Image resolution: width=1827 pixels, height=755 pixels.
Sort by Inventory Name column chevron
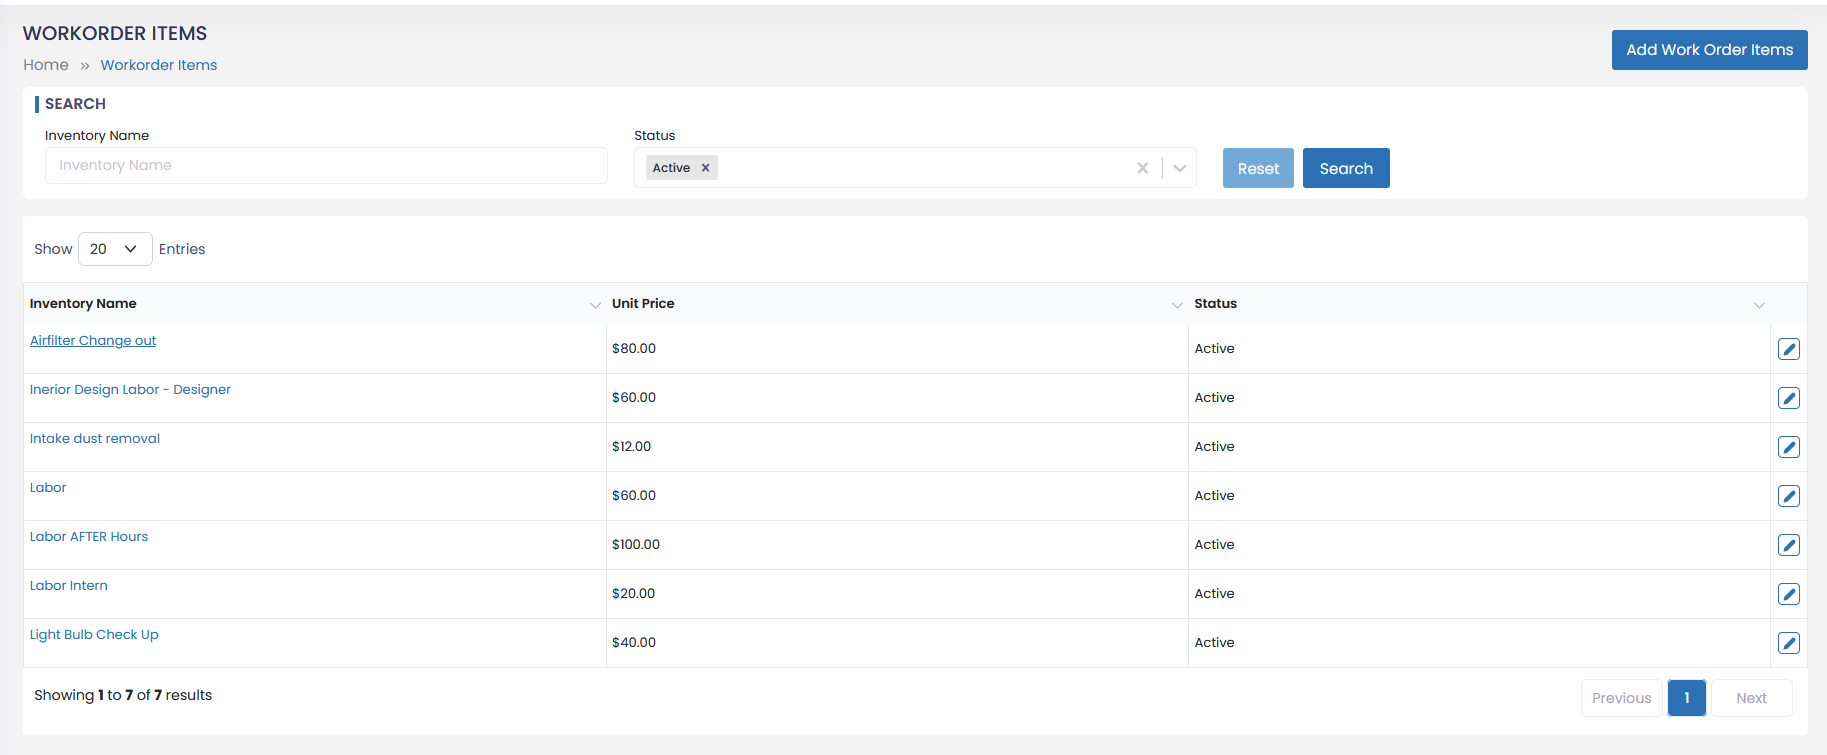(595, 305)
